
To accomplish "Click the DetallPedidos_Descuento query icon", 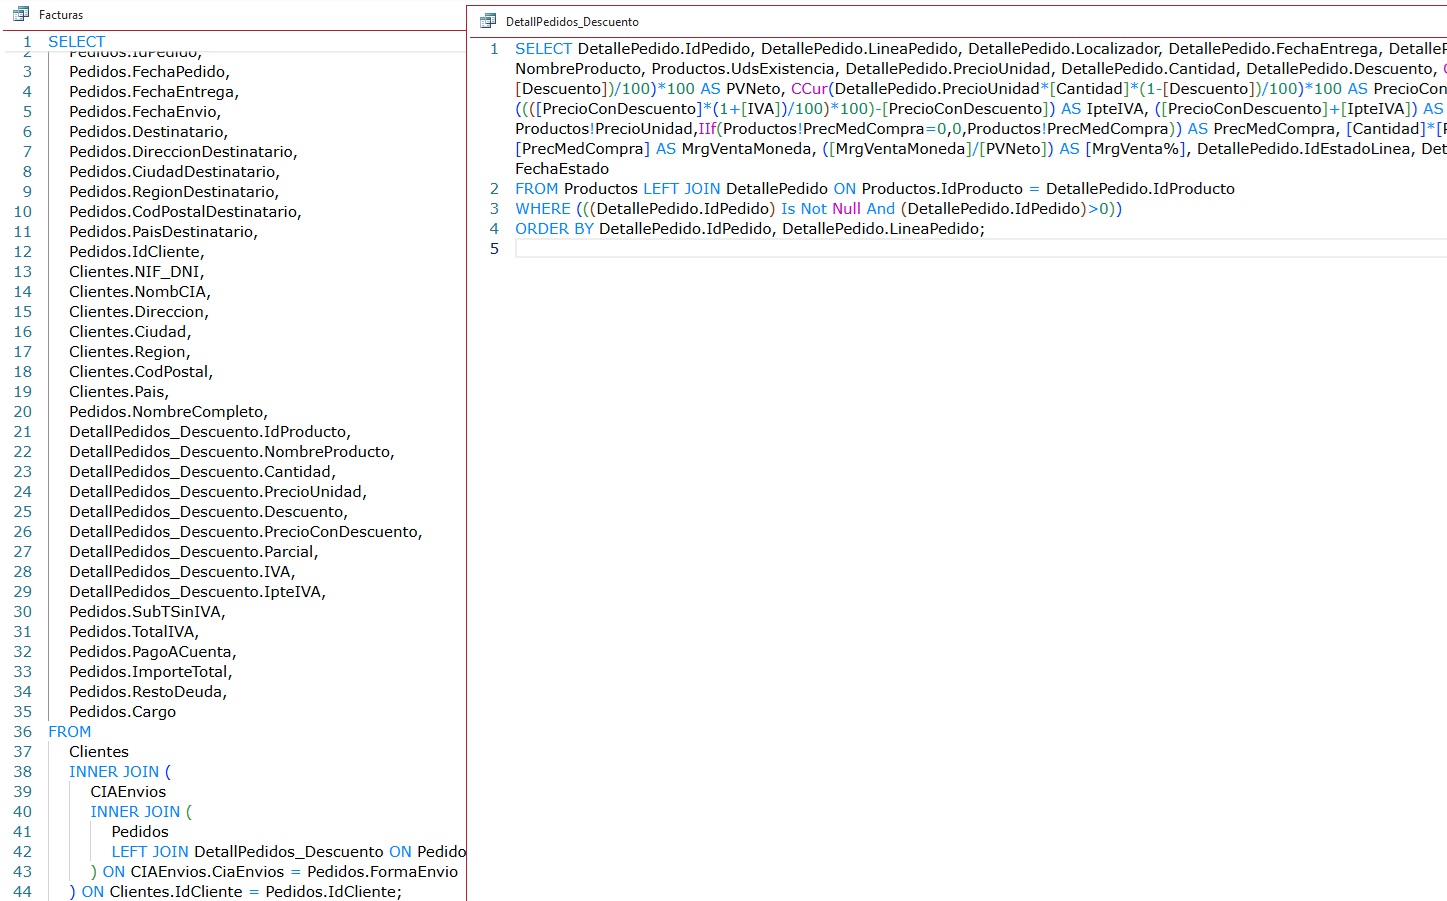I will [488, 21].
